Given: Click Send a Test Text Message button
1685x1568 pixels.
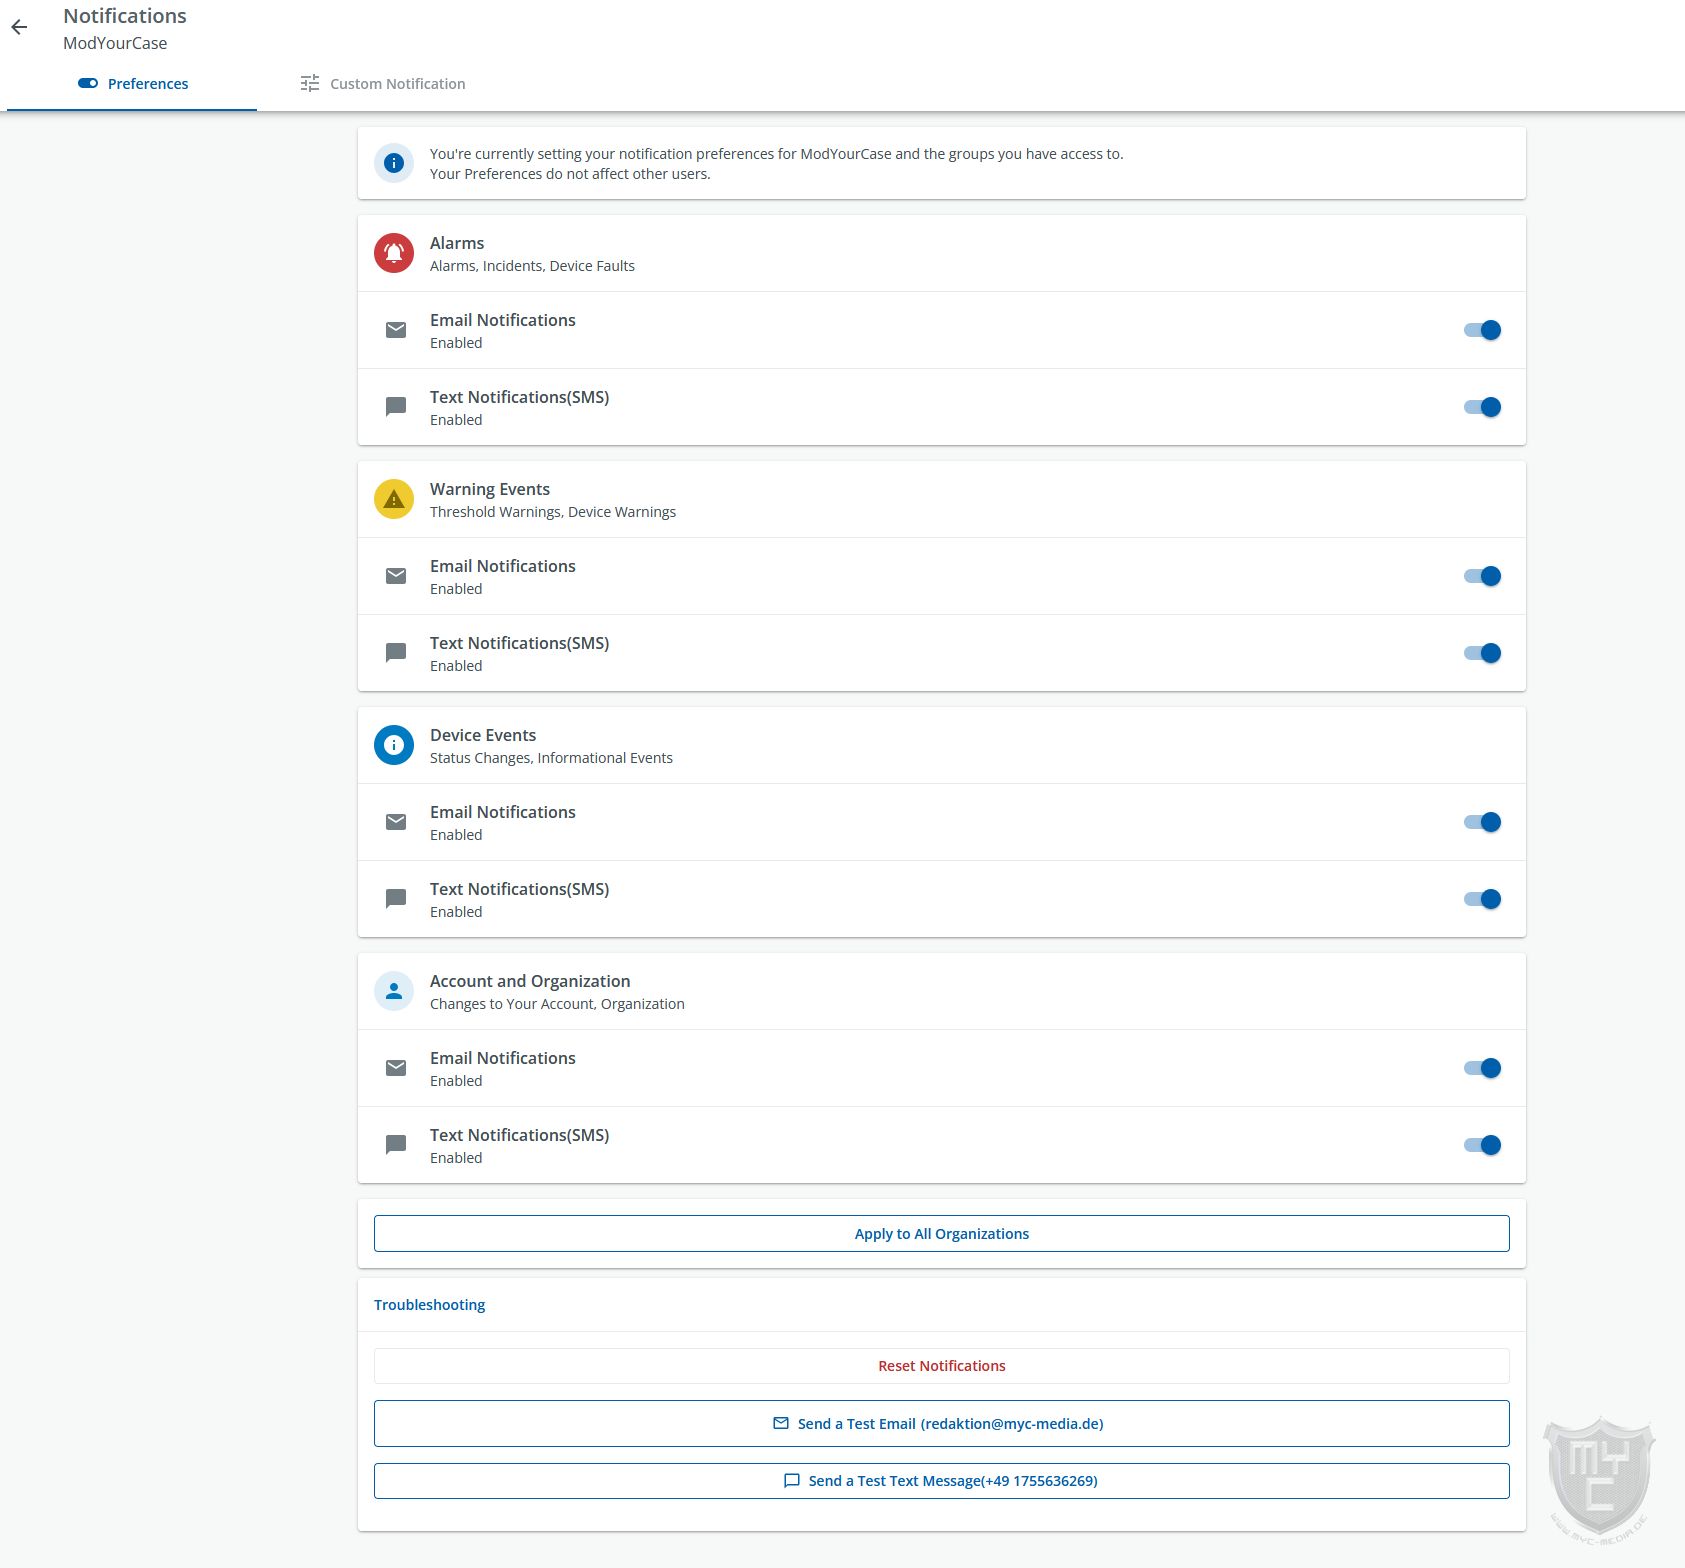Looking at the screenshot, I should 941,1481.
